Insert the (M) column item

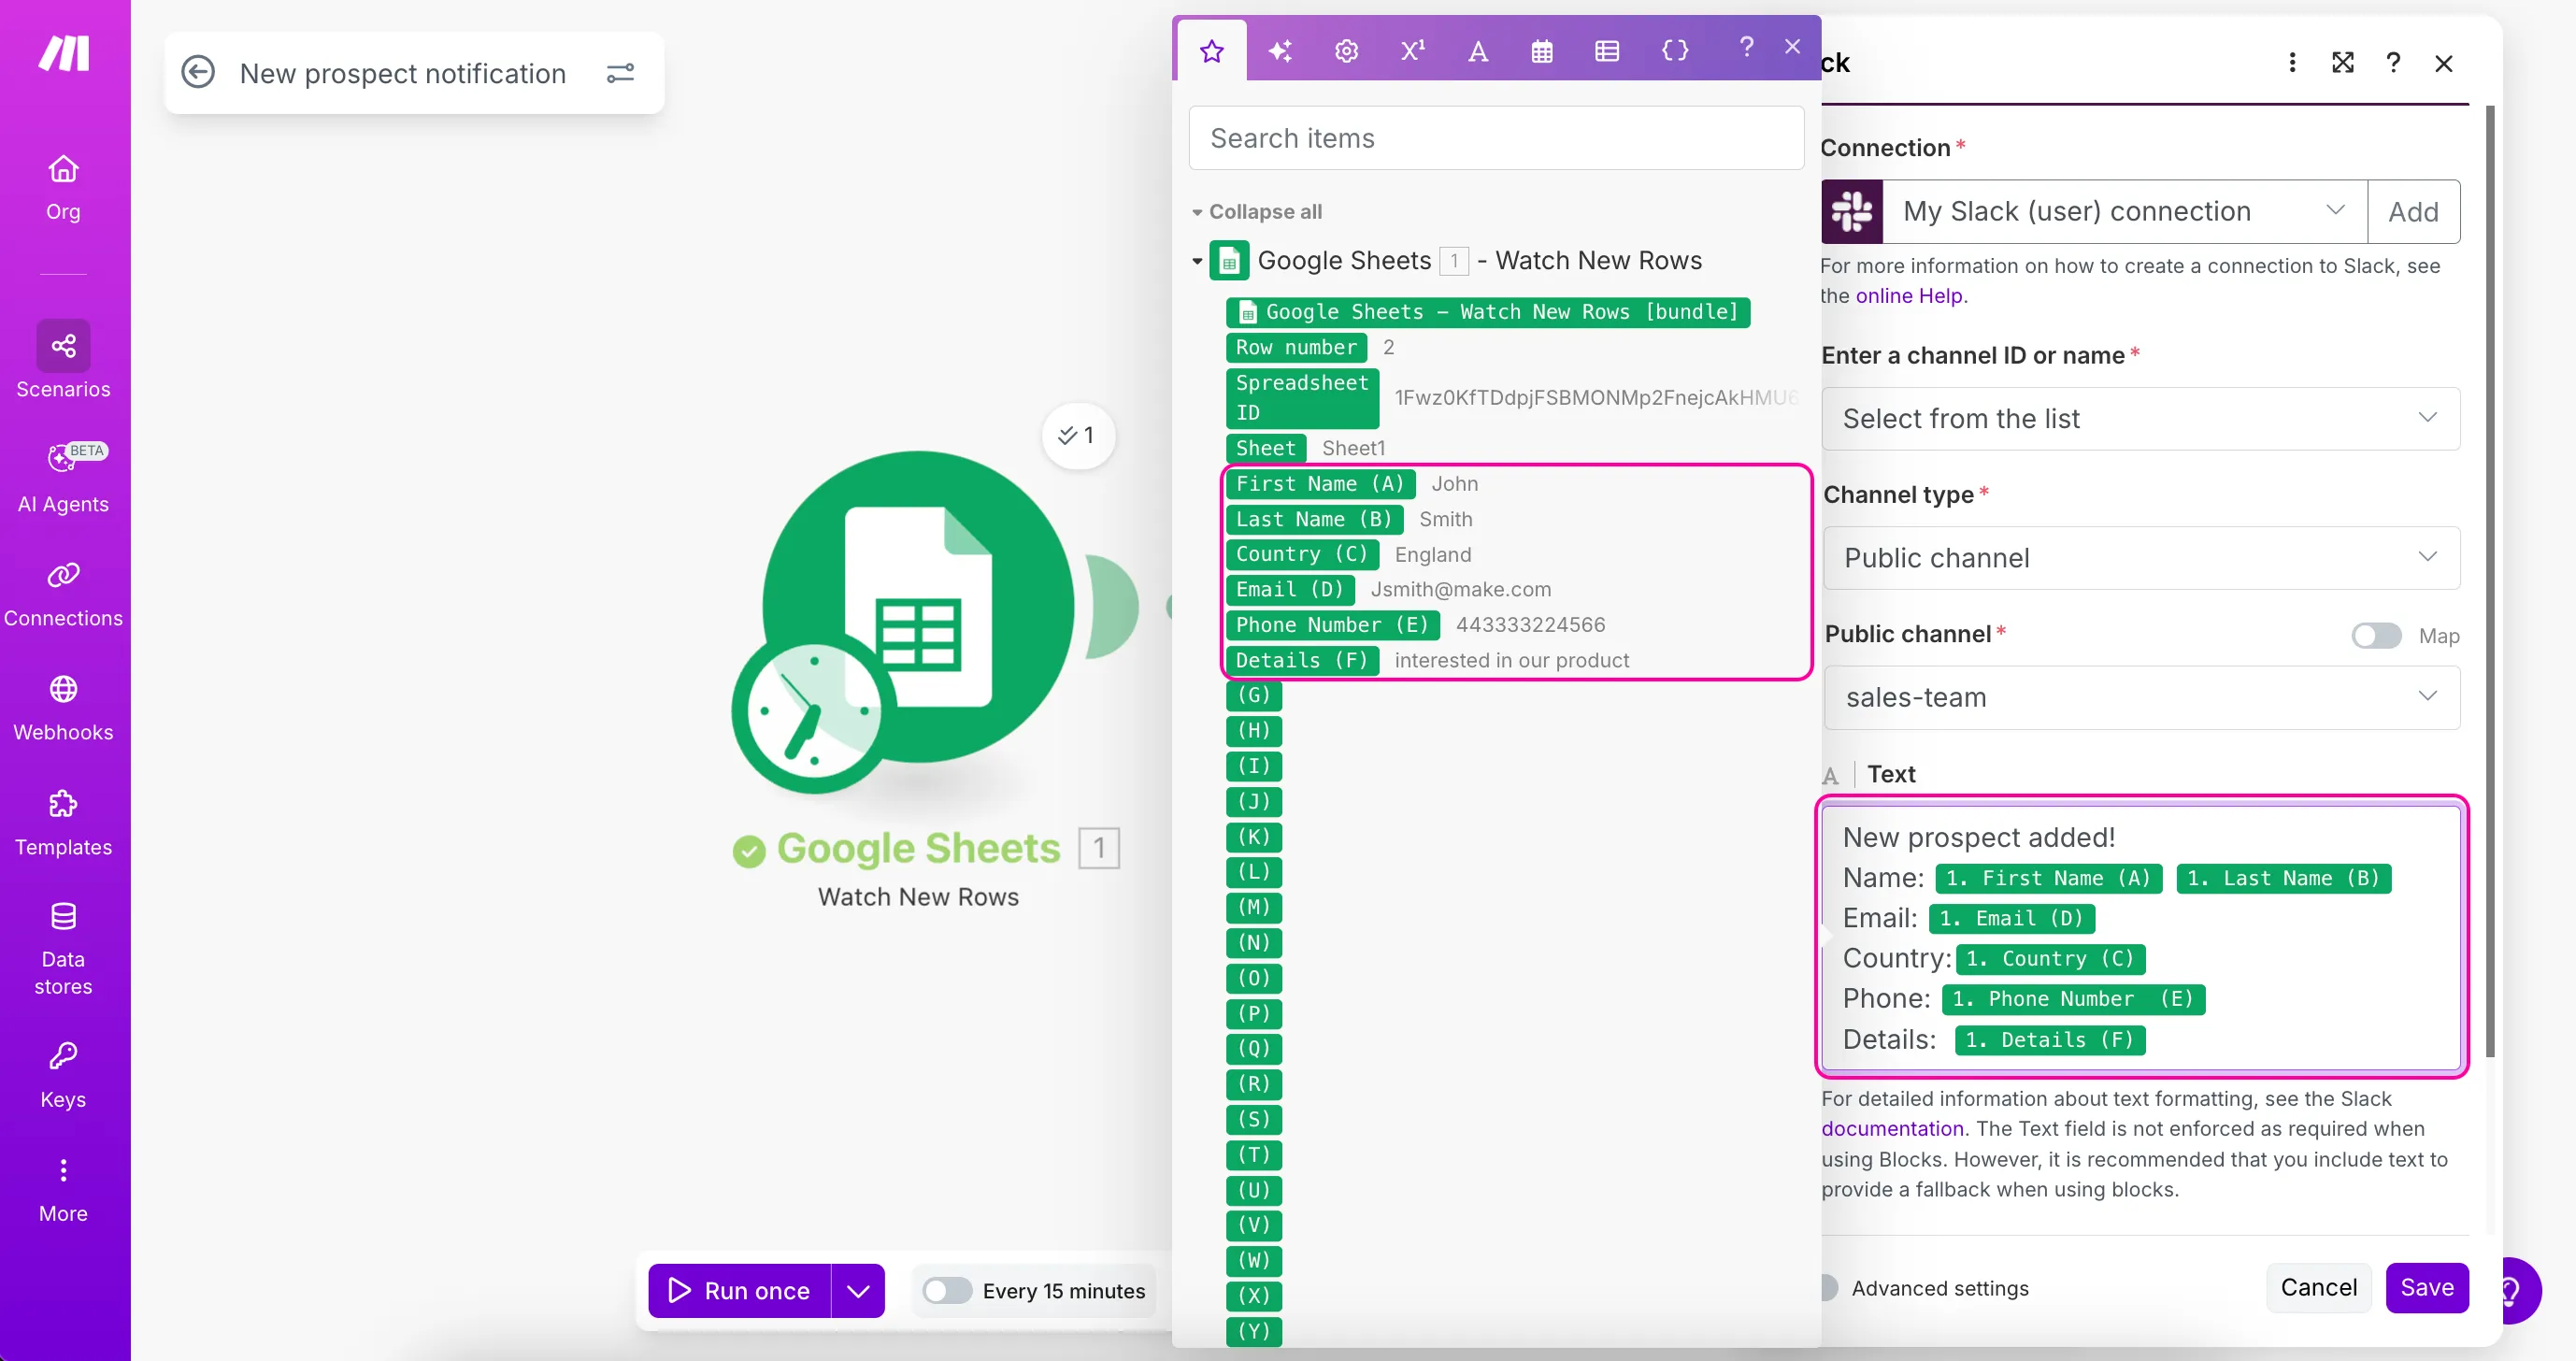1254,907
